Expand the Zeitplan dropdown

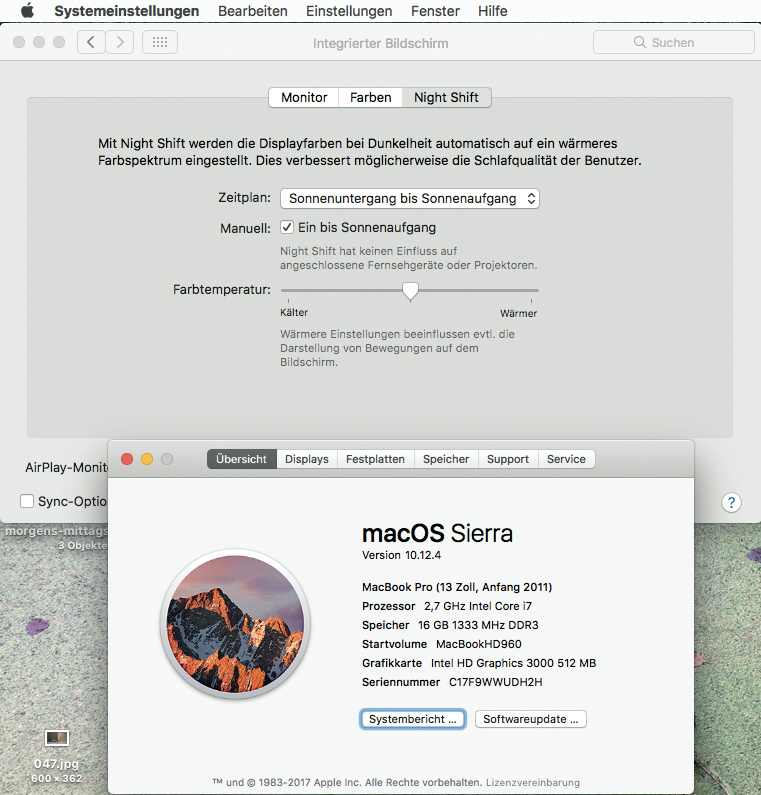pyautogui.click(x=410, y=198)
